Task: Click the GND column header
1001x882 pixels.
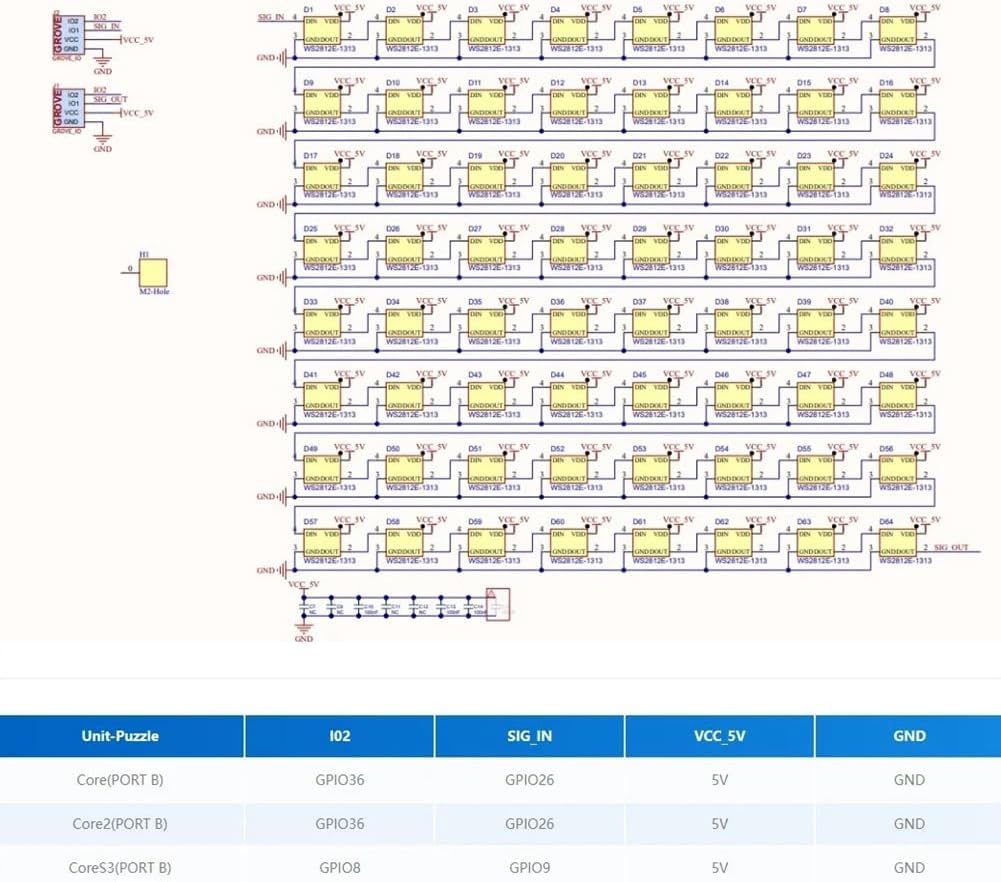Action: coord(908,736)
